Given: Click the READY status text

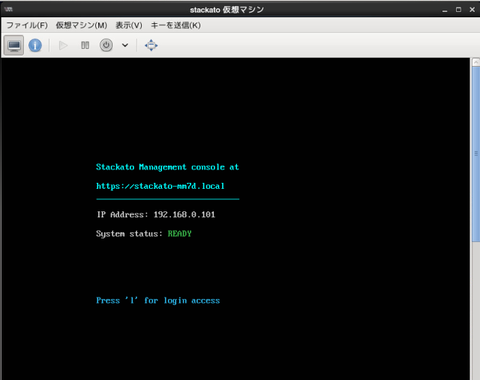Looking at the screenshot, I should (179, 234).
